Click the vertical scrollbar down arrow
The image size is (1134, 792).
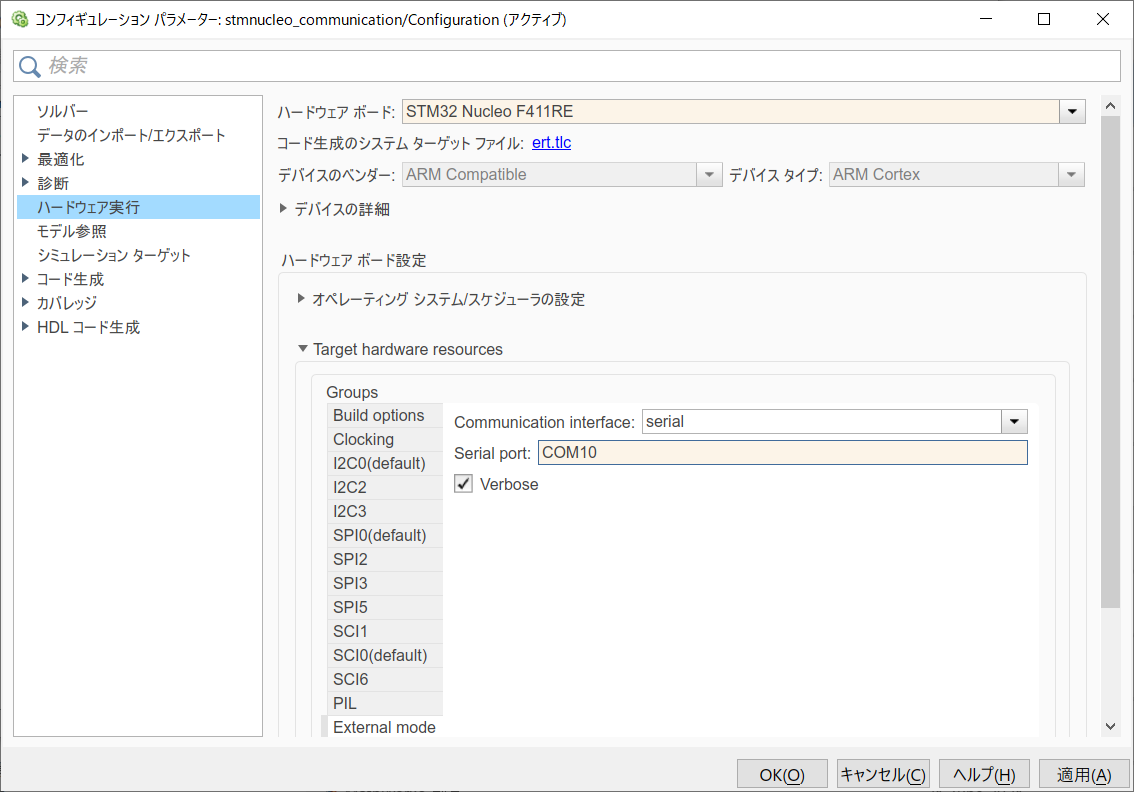1110,726
